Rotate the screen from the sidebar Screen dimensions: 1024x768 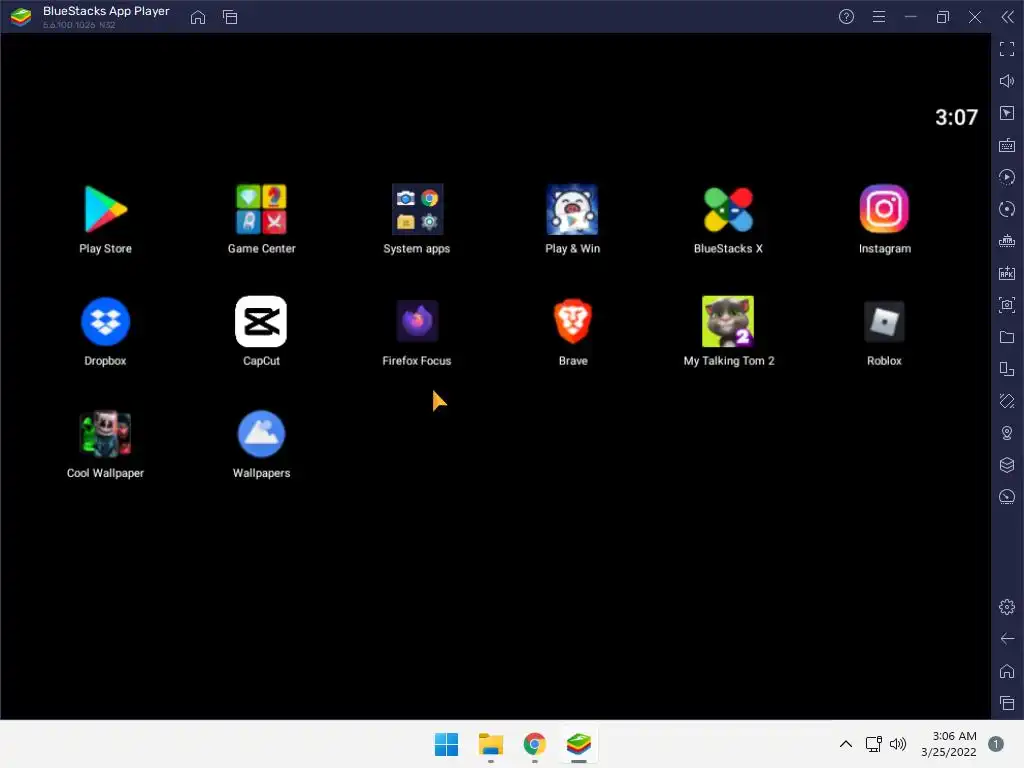[1007, 401]
